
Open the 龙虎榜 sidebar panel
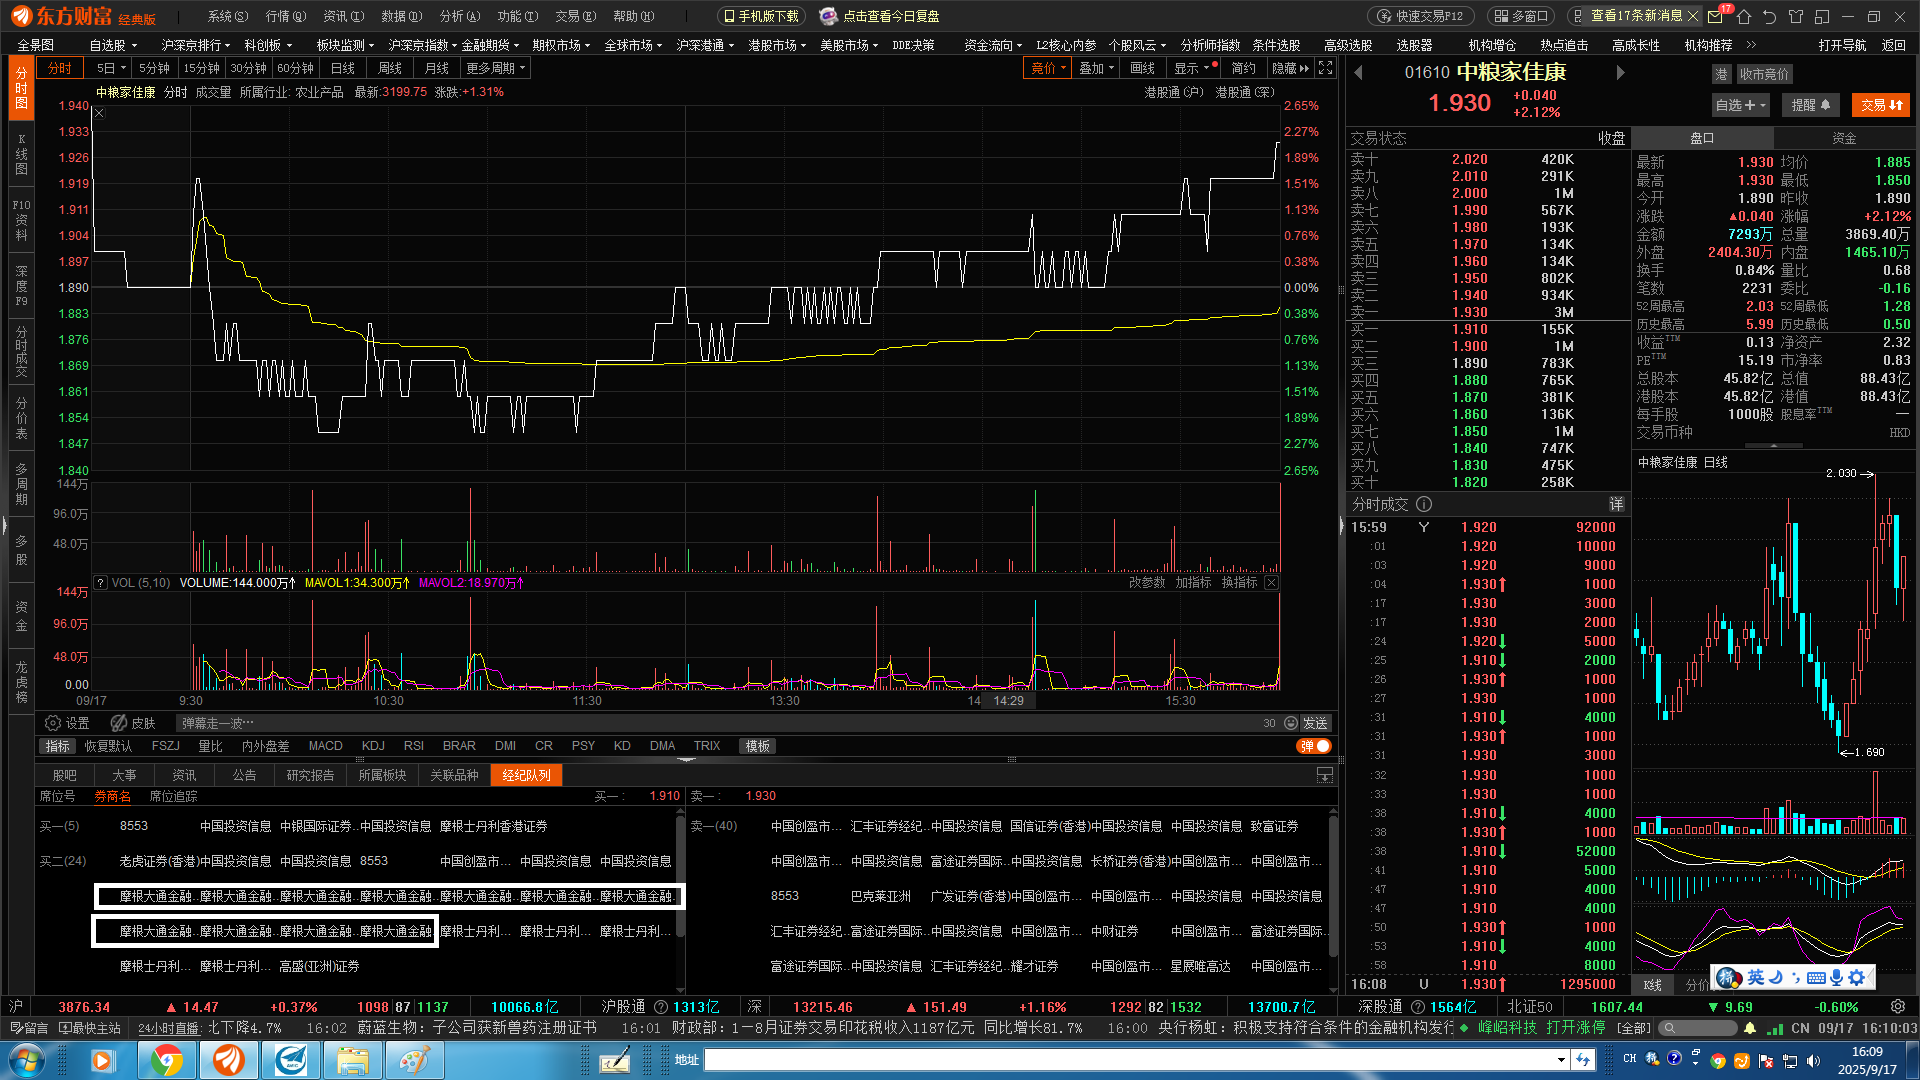pyautogui.click(x=21, y=682)
